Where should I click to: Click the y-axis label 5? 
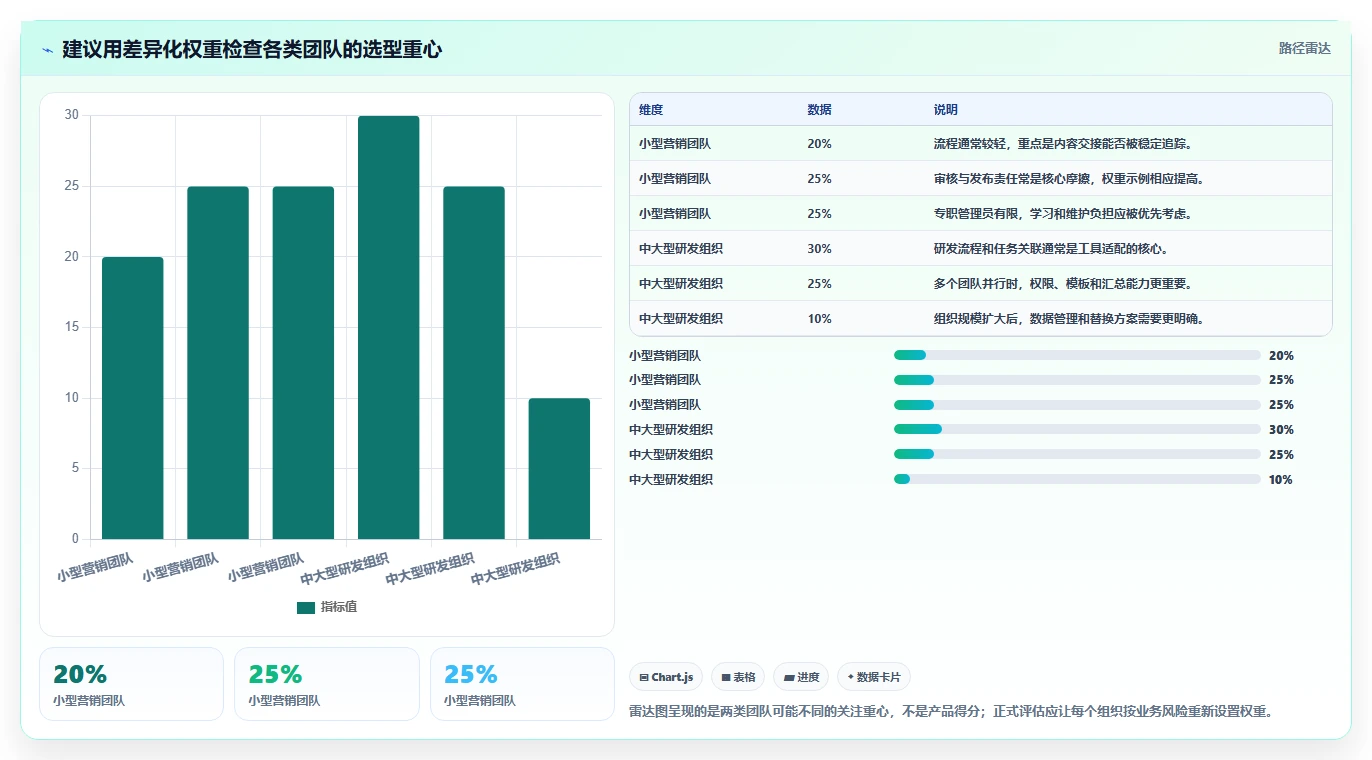[75, 468]
